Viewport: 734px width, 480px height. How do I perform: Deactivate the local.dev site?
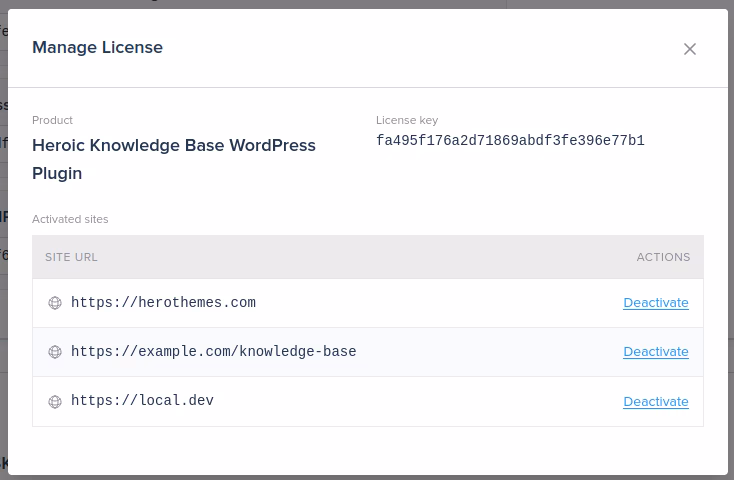tap(656, 402)
